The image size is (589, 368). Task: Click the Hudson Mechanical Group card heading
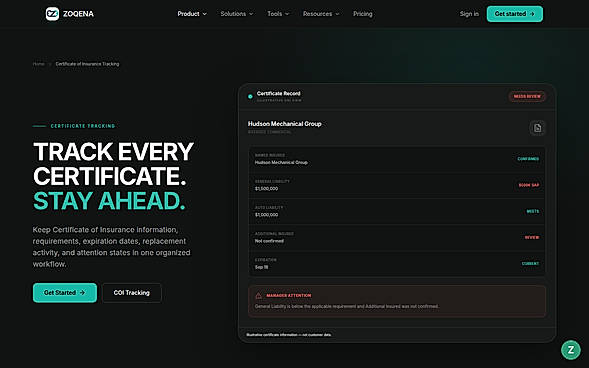pyautogui.click(x=285, y=124)
